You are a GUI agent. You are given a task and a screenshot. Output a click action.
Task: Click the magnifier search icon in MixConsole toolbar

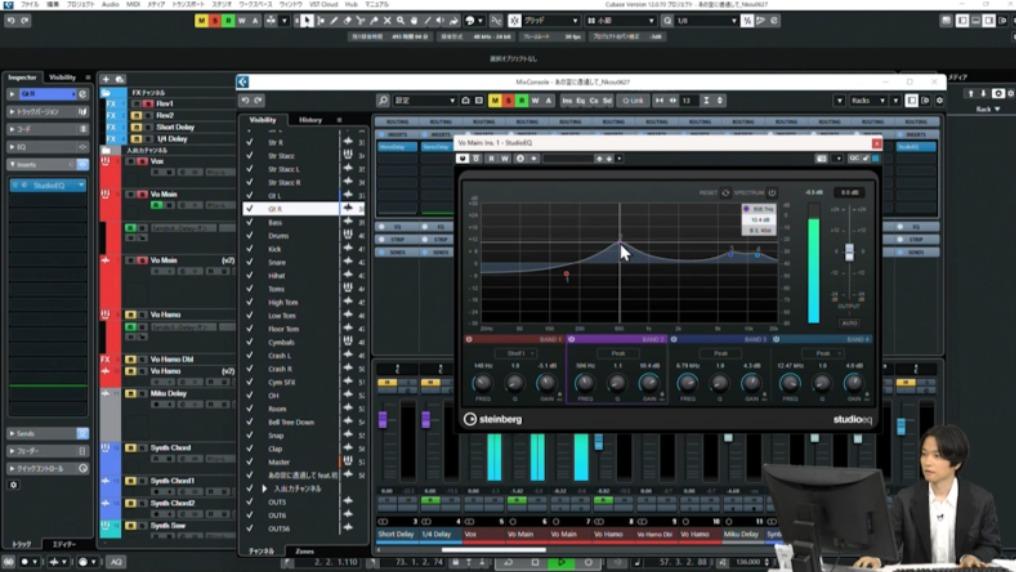pyautogui.click(x=383, y=101)
